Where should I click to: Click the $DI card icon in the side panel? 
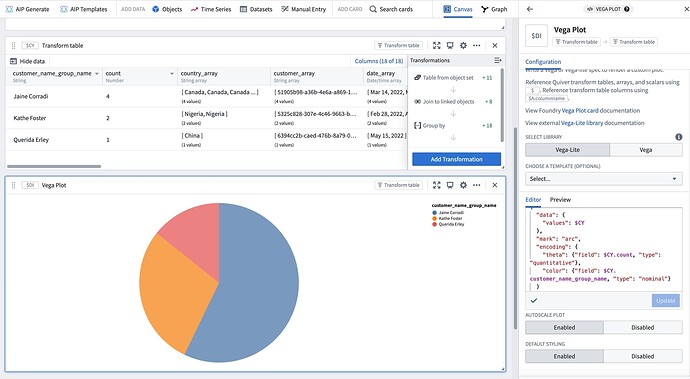pos(536,36)
